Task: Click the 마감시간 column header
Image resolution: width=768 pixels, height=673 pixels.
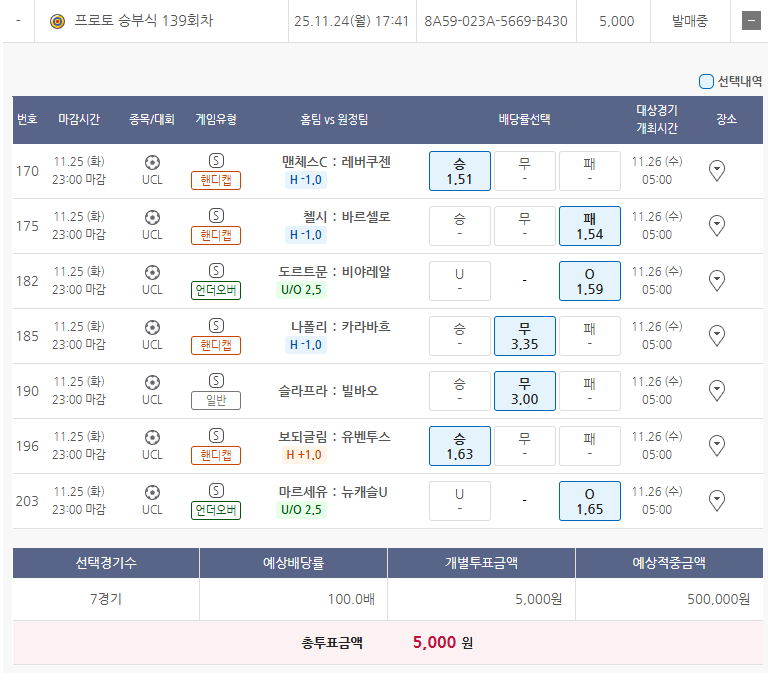Action: 79,119
